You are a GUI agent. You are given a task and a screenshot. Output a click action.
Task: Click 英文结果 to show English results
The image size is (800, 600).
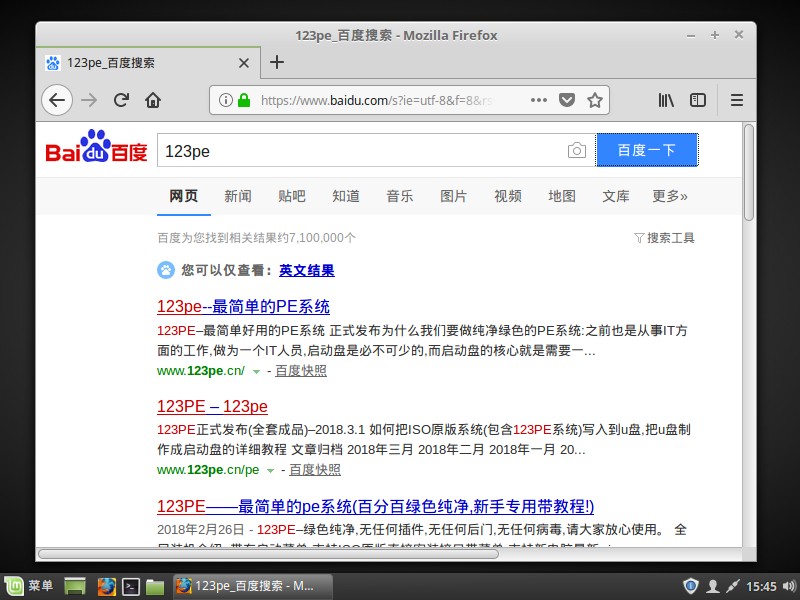click(x=307, y=270)
